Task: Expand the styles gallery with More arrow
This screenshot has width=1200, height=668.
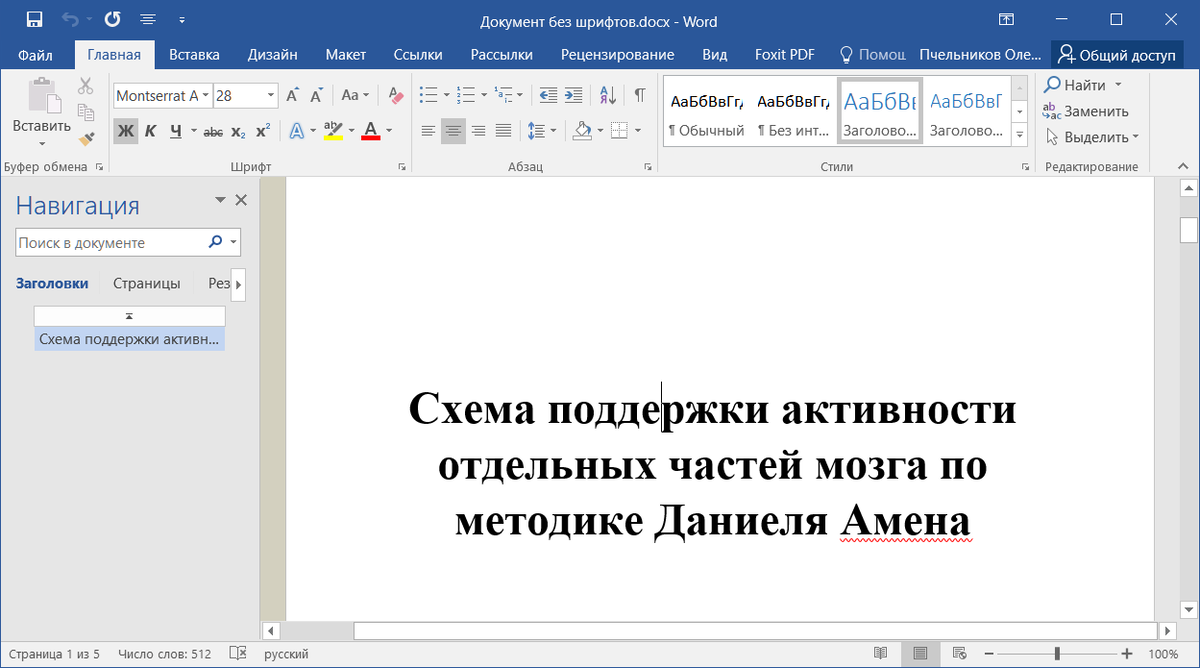Action: pos(1019,135)
